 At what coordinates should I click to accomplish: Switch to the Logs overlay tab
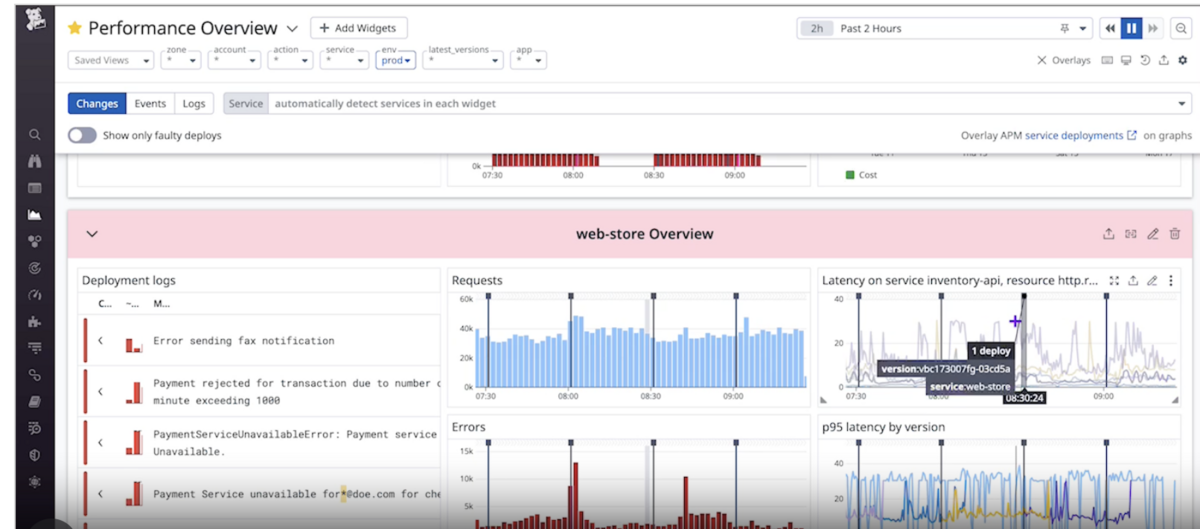coord(194,103)
